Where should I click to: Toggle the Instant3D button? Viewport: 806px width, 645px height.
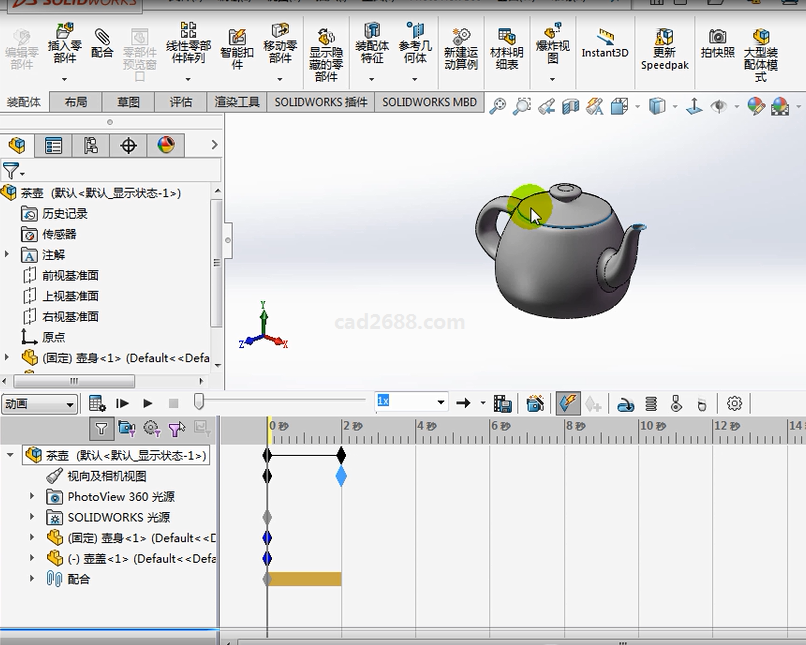click(x=605, y=44)
